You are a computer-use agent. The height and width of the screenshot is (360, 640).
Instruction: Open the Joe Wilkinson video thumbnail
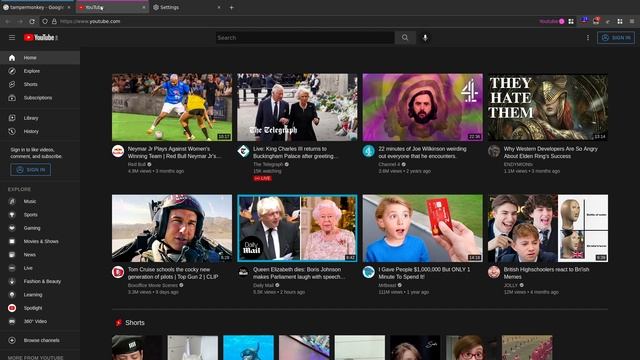pos(422,107)
